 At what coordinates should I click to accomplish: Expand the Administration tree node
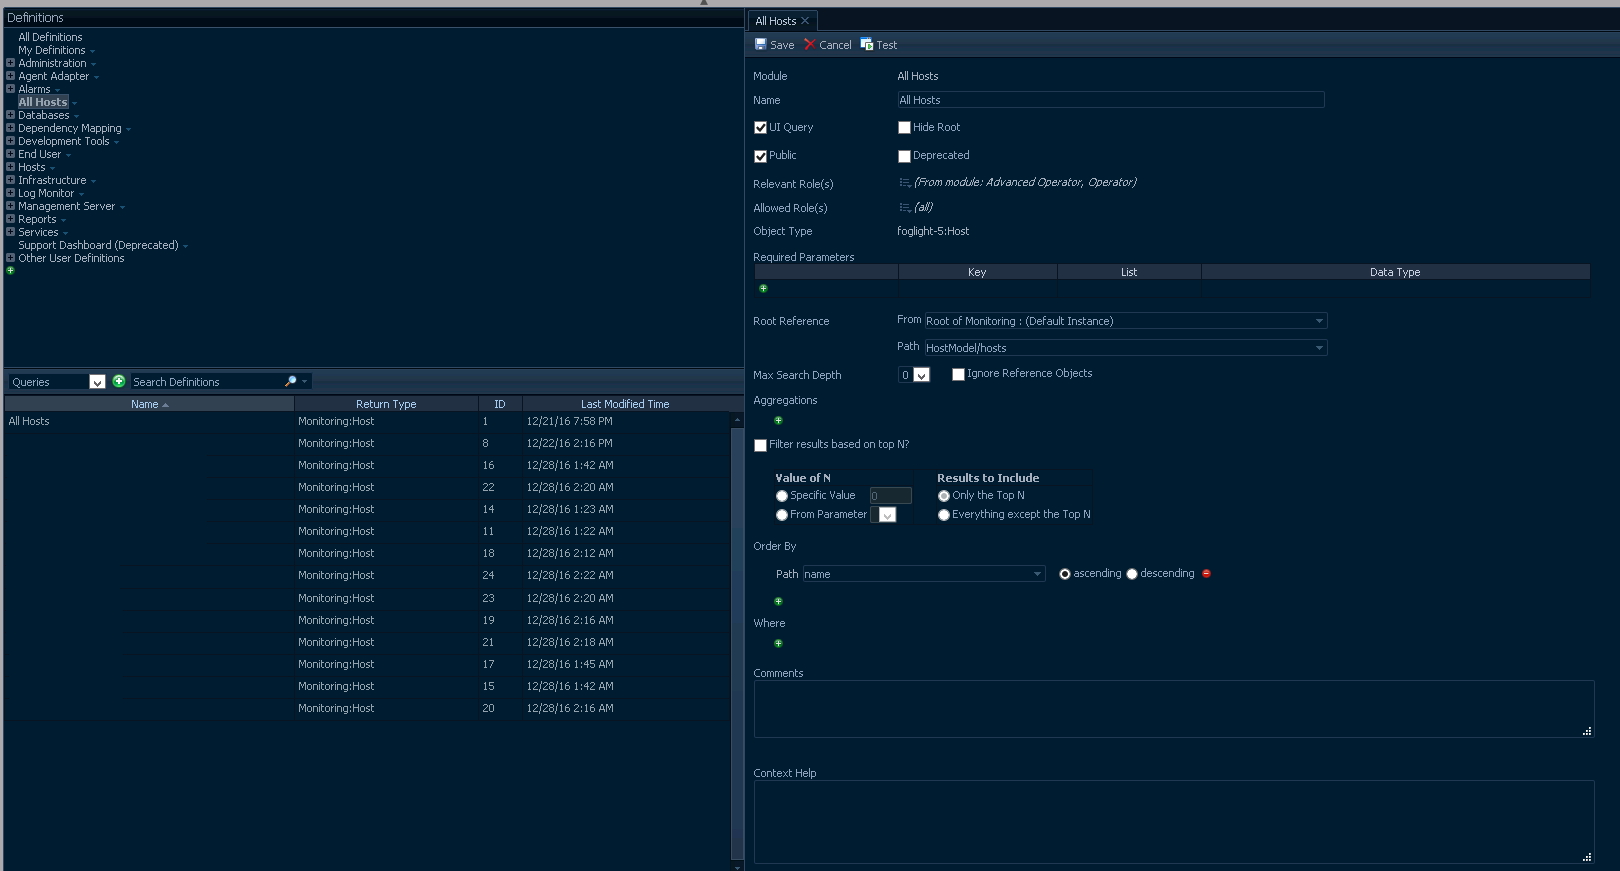tap(10, 62)
